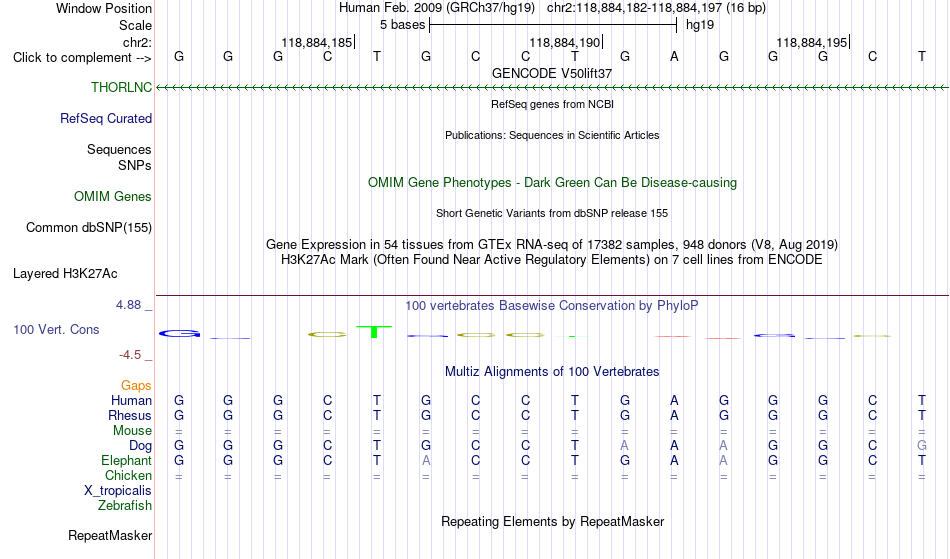The image size is (950, 559).
Task: Click the Window Position label
Action: click(104, 8)
